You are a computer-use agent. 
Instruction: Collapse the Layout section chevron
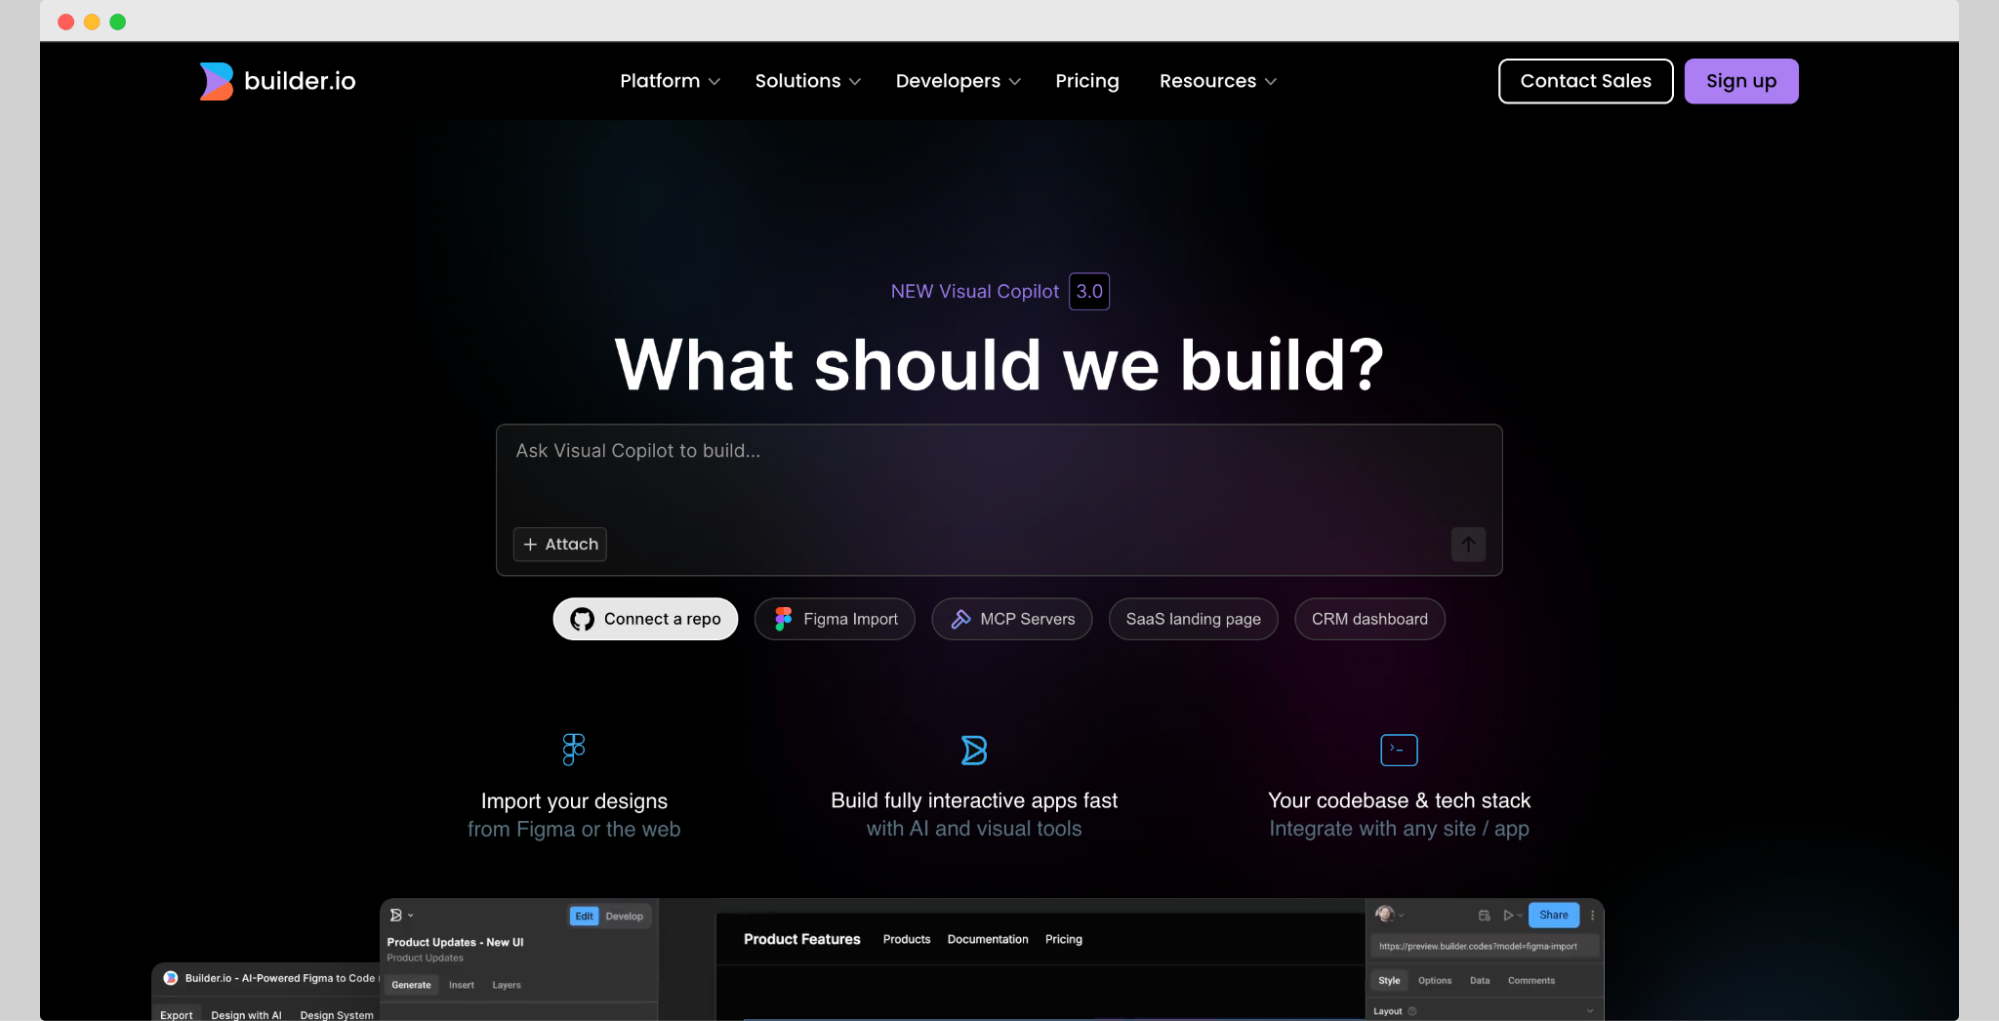[1589, 1011]
